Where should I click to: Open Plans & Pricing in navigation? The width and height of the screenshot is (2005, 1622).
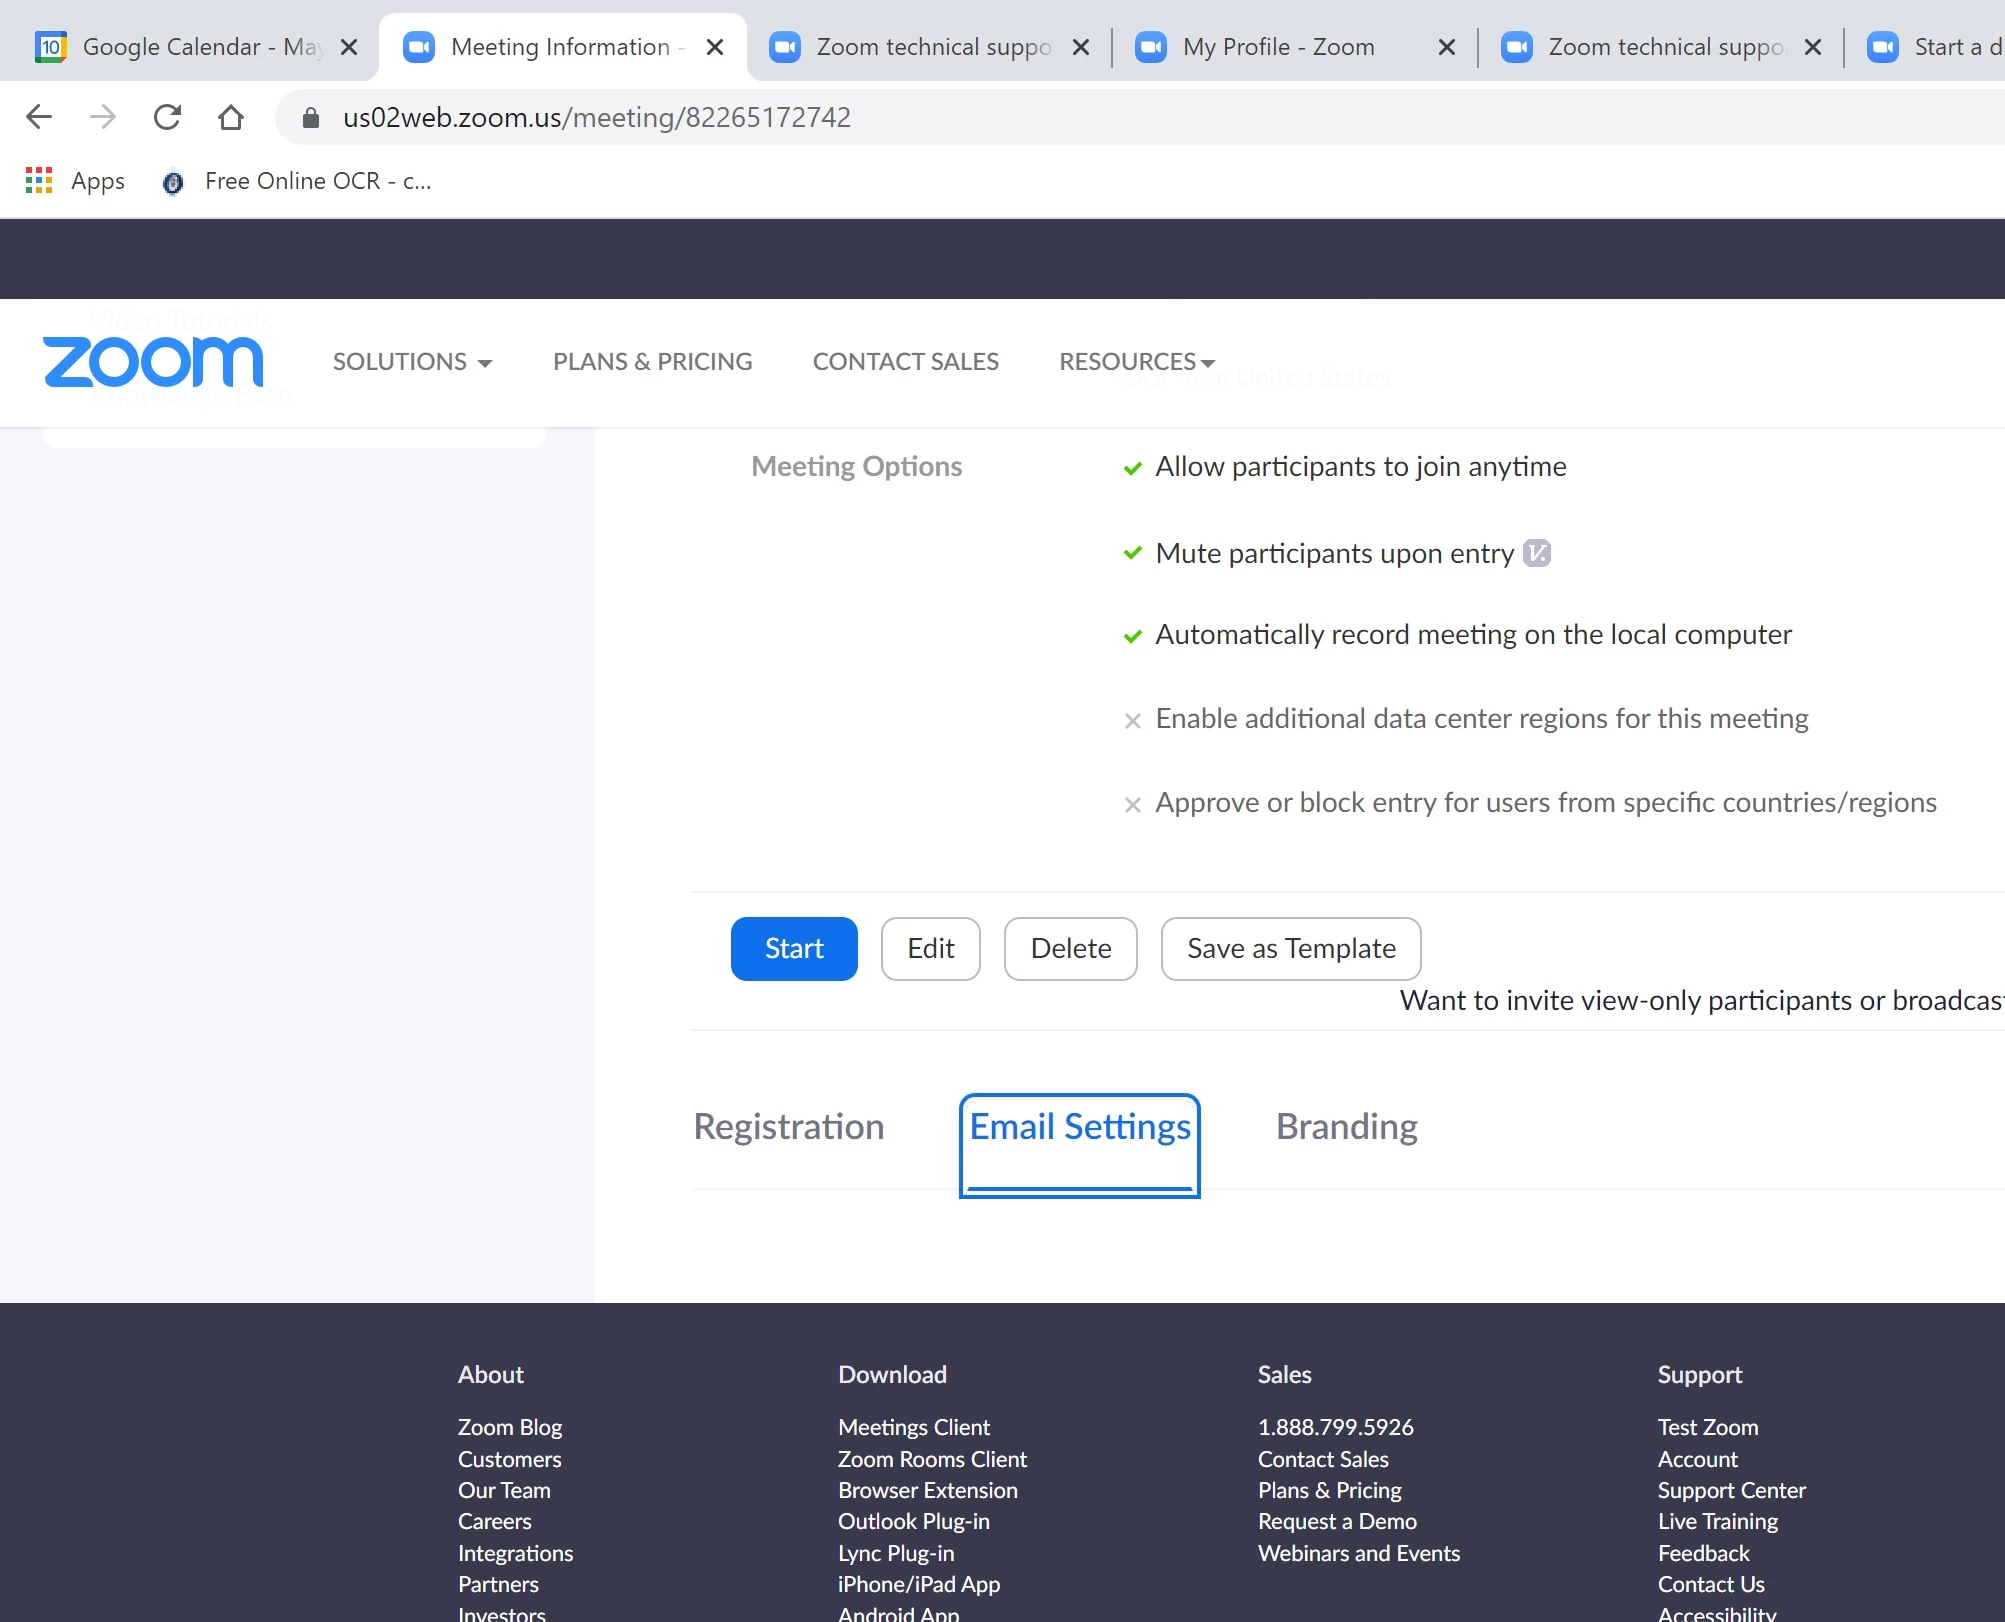652,362
